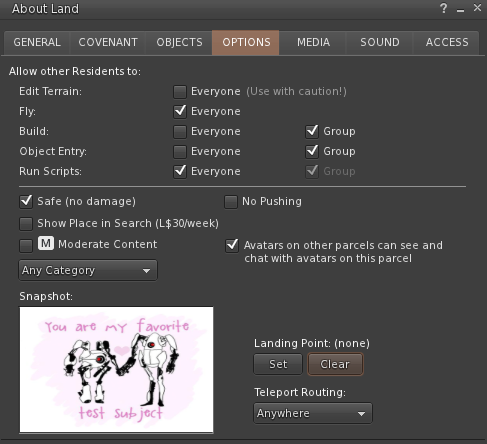The height and width of the screenshot is (444, 487).
Task: Toggle Safe (no damage) checkbox
Action: [x=26, y=202]
